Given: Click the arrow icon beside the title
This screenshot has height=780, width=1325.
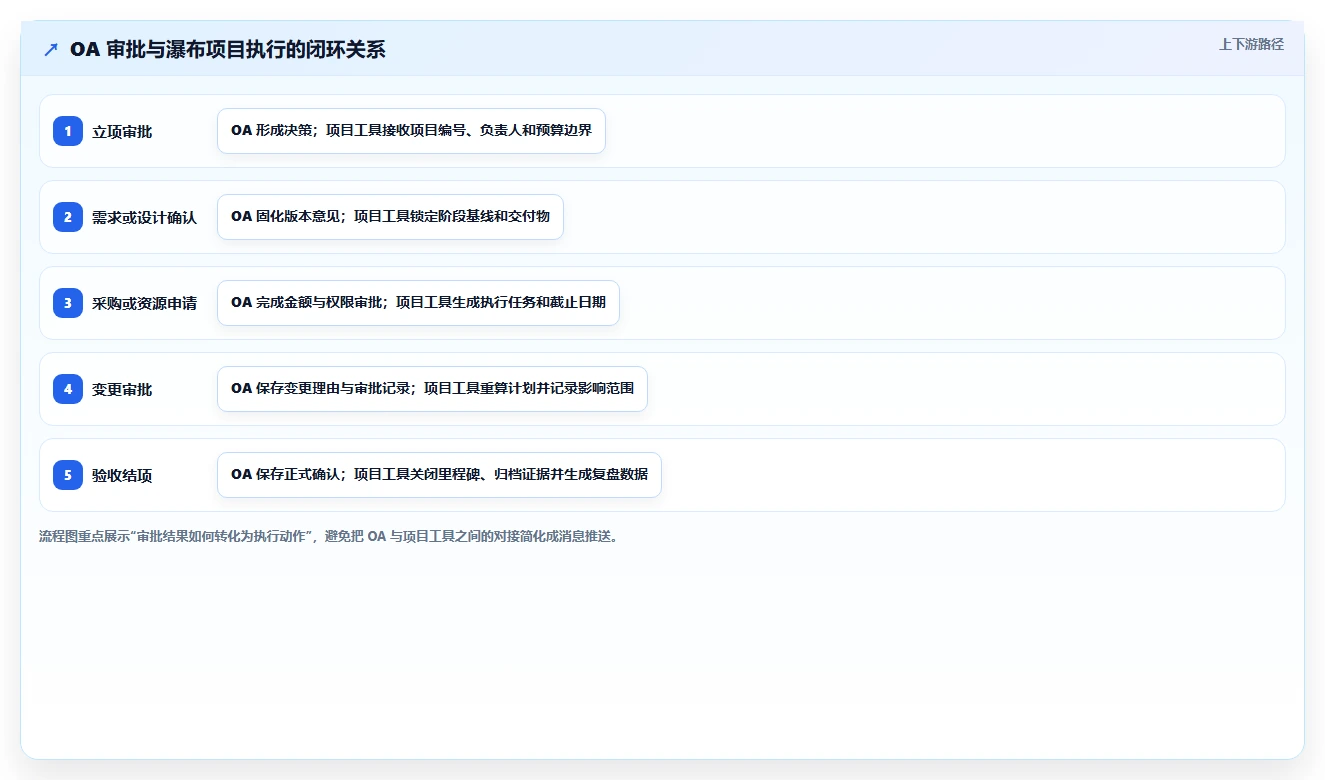Looking at the screenshot, I should [51, 49].
